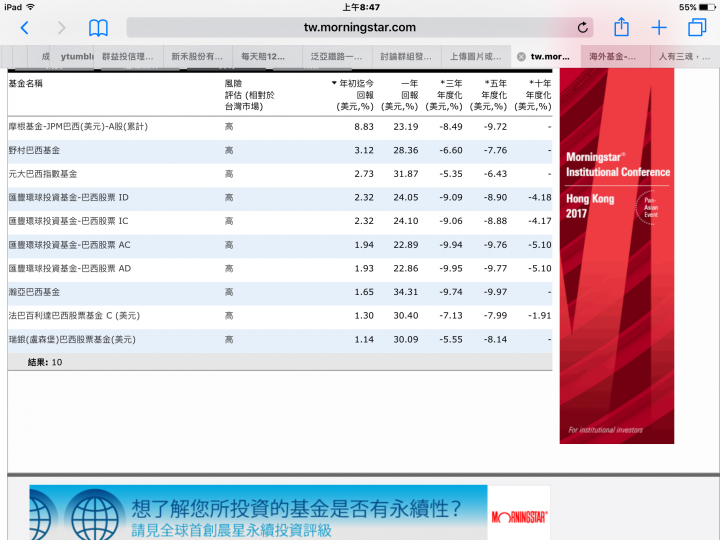
Task: Open fund 匯豐環球投資基金-巴西股票 AD
Action: pyautogui.click(x=69, y=268)
